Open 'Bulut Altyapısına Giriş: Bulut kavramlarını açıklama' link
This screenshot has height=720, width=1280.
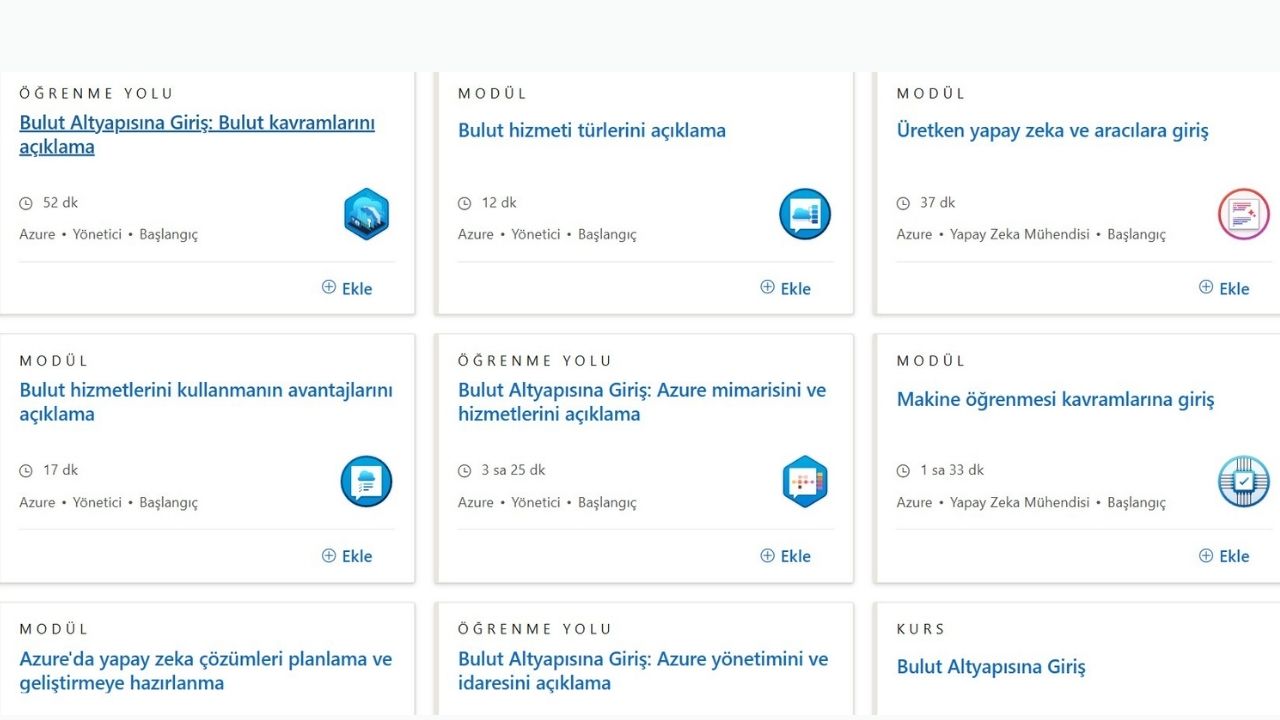pyautogui.click(x=196, y=133)
